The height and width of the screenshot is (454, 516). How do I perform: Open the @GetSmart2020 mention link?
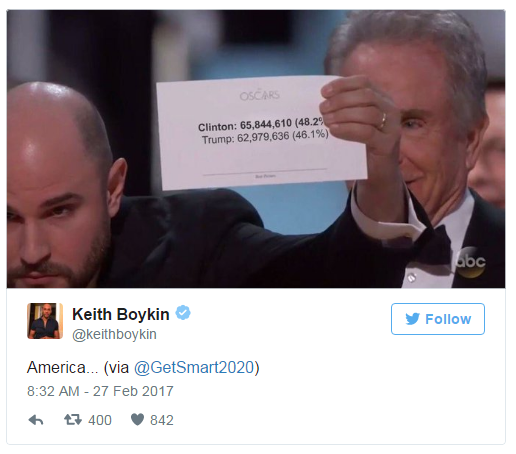tap(194, 368)
